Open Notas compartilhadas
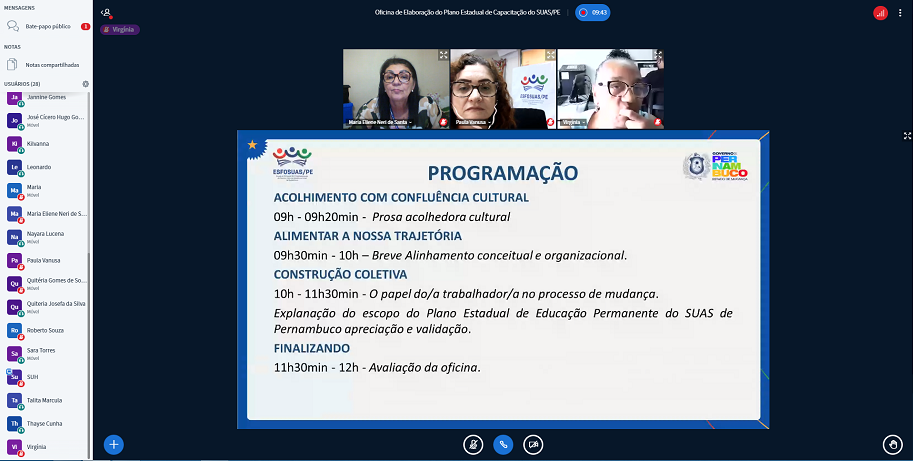Screen dimensions: 913x461 pyautogui.click(x=52, y=64)
